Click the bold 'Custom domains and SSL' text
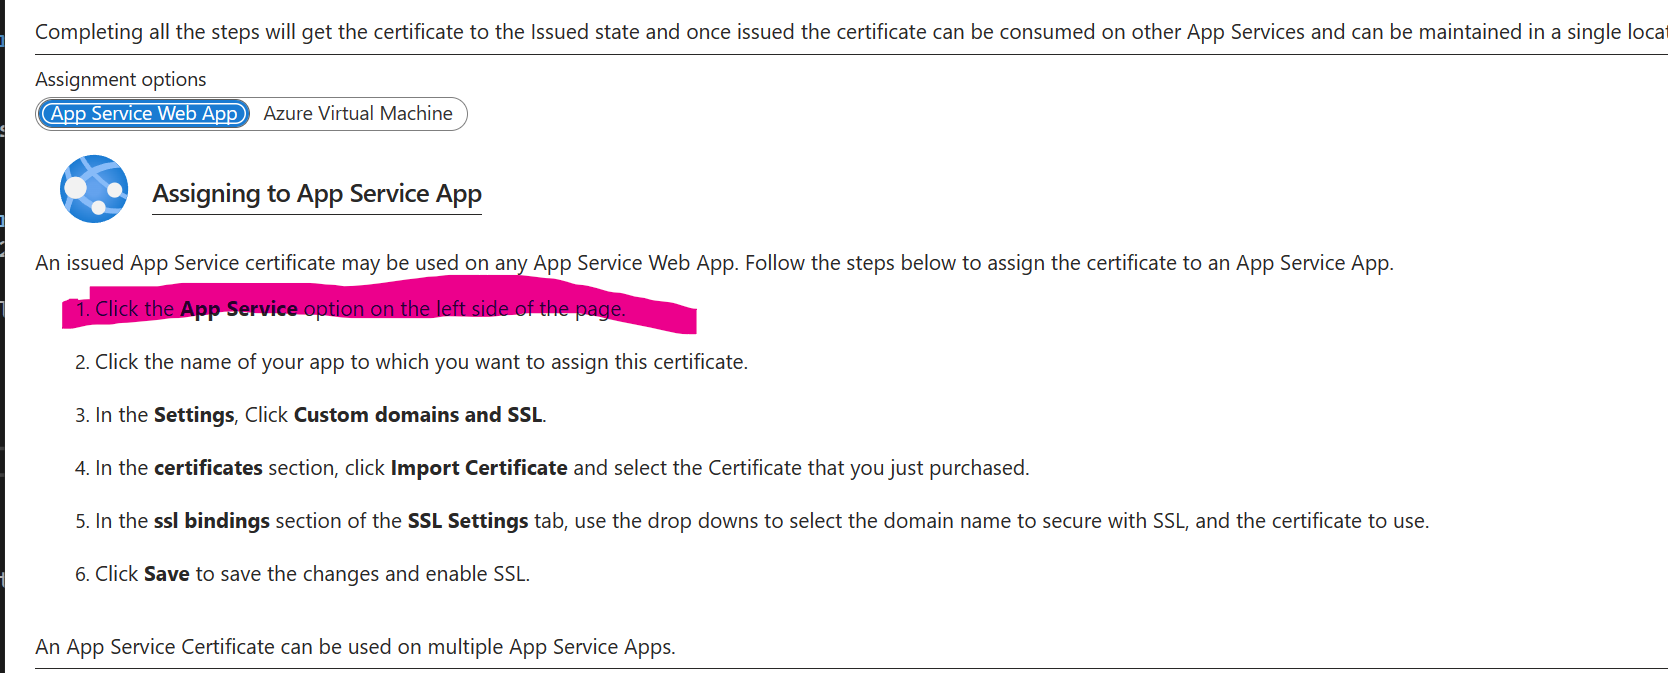 click(418, 415)
